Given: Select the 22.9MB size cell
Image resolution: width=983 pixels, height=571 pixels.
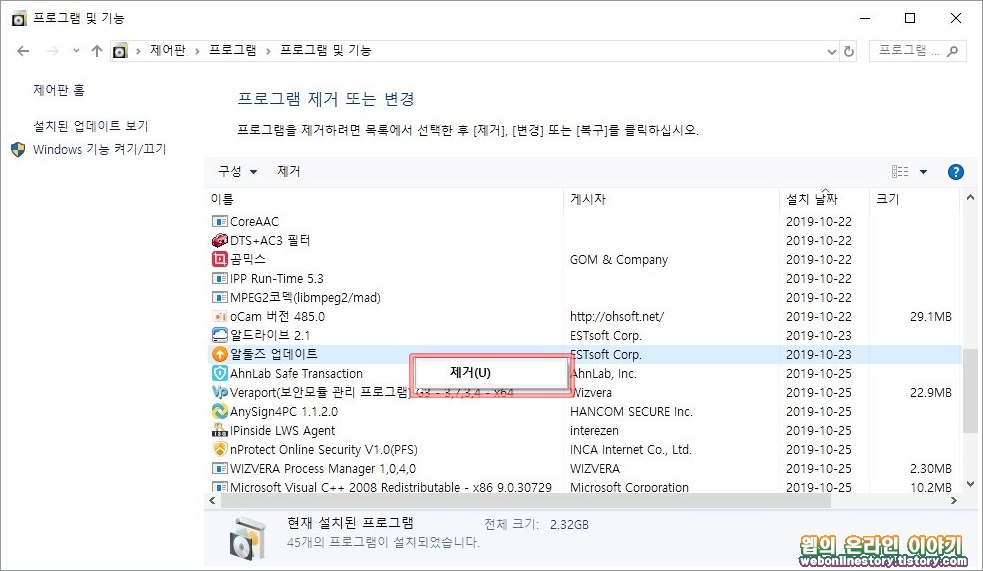Looking at the screenshot, I should (x=930, y=392).
